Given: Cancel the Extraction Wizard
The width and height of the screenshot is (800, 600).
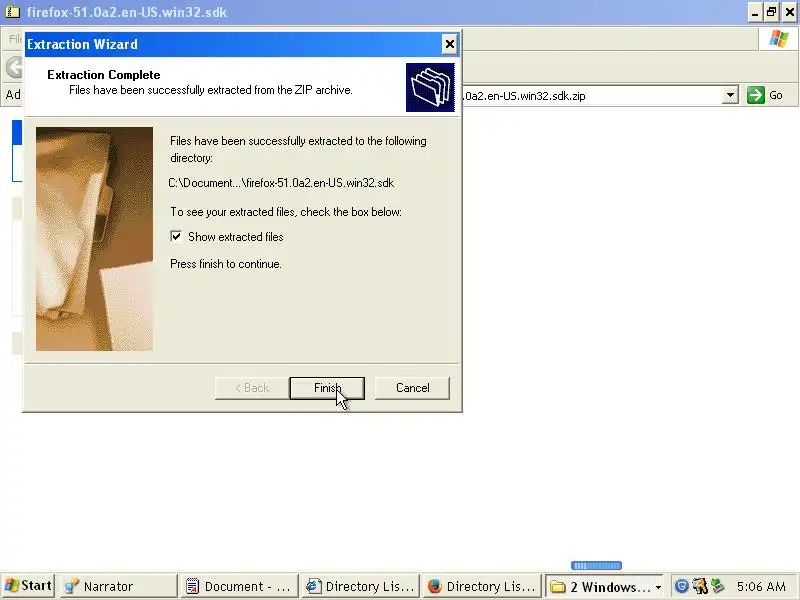Looking at the screenshot, I should [412, 388].
